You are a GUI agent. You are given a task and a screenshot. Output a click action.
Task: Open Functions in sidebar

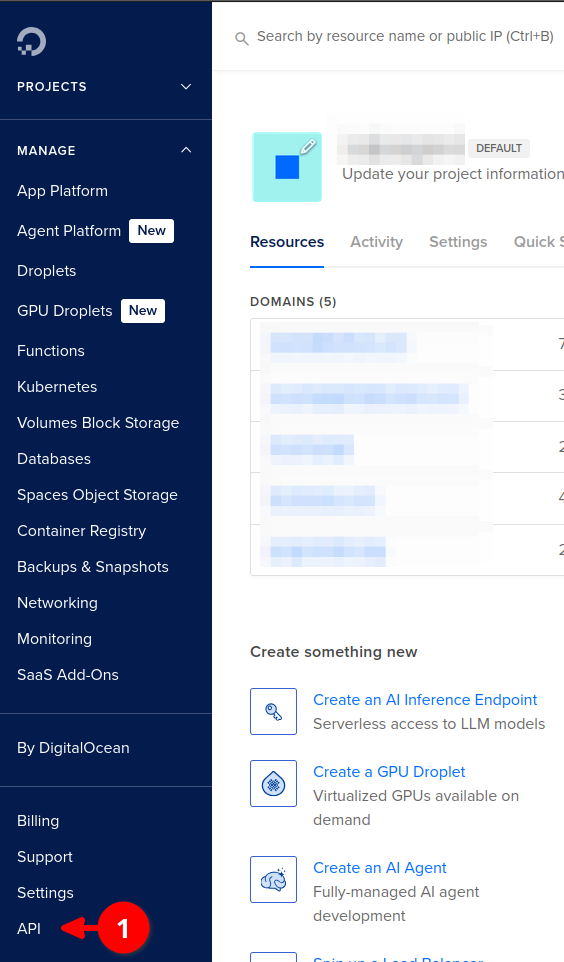coord(50,351)
